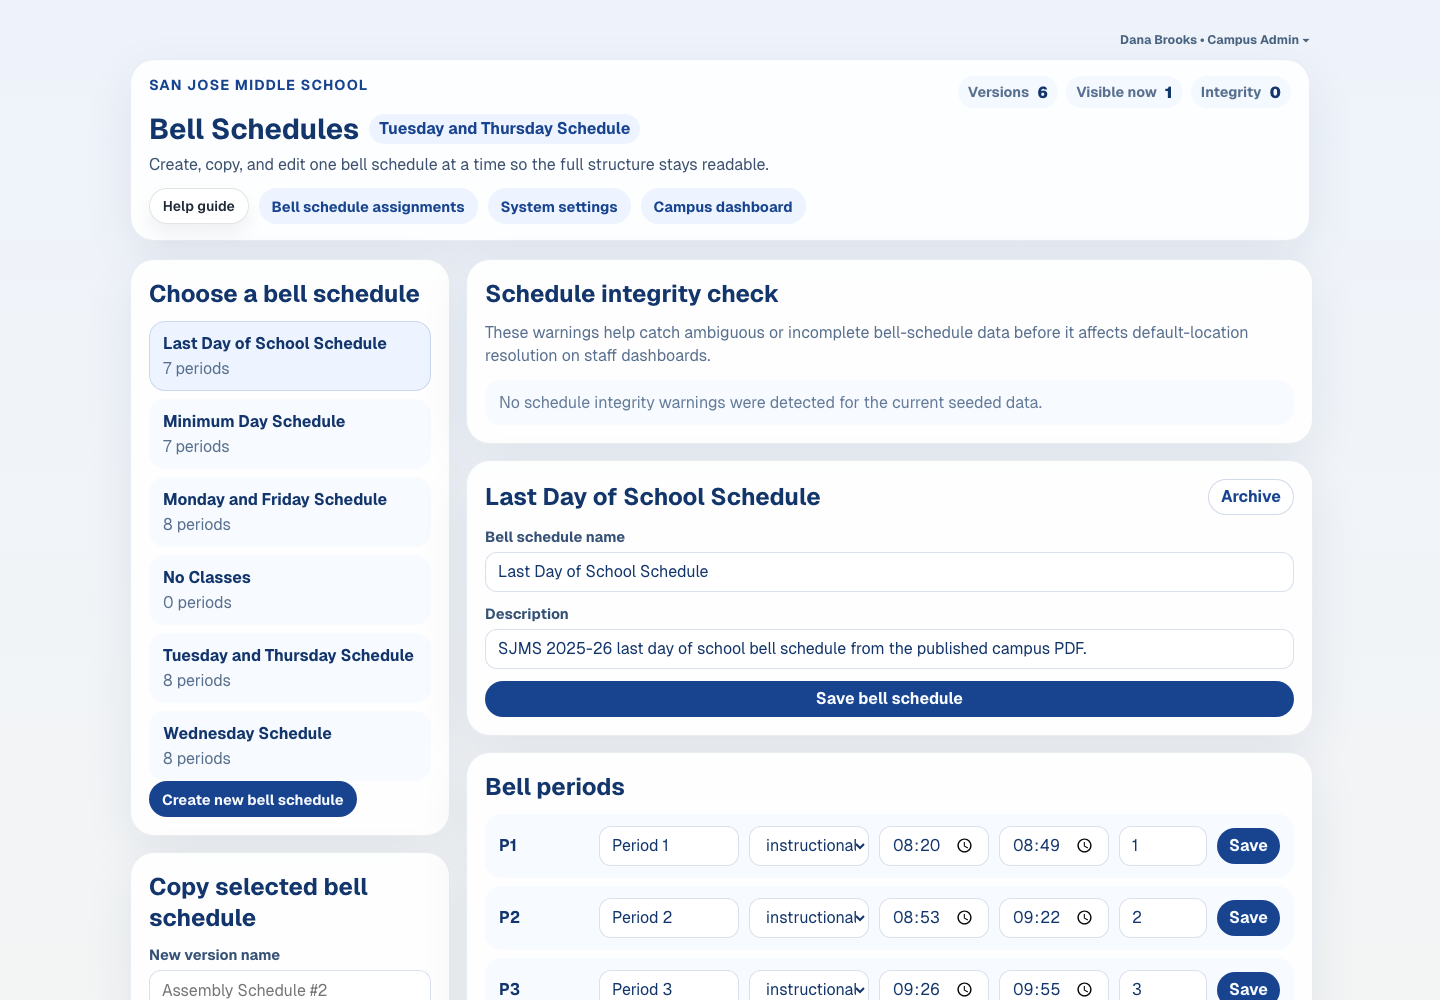Viewport: 1440px width, 1000px height.
Task: Click the SAN JOSE MIDDLE SCHOOL text
Action: coord(258,85)
